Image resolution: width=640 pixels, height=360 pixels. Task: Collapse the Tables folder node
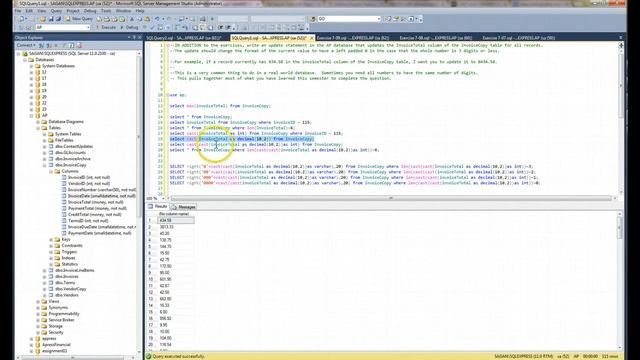pyautogui.click(x=38, y=128)
